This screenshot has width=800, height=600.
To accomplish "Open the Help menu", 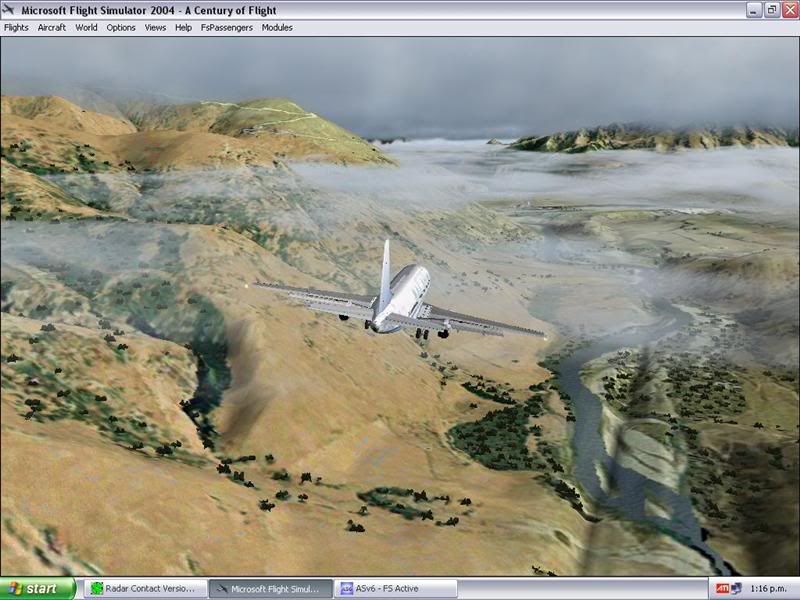I will click(183, 27).
